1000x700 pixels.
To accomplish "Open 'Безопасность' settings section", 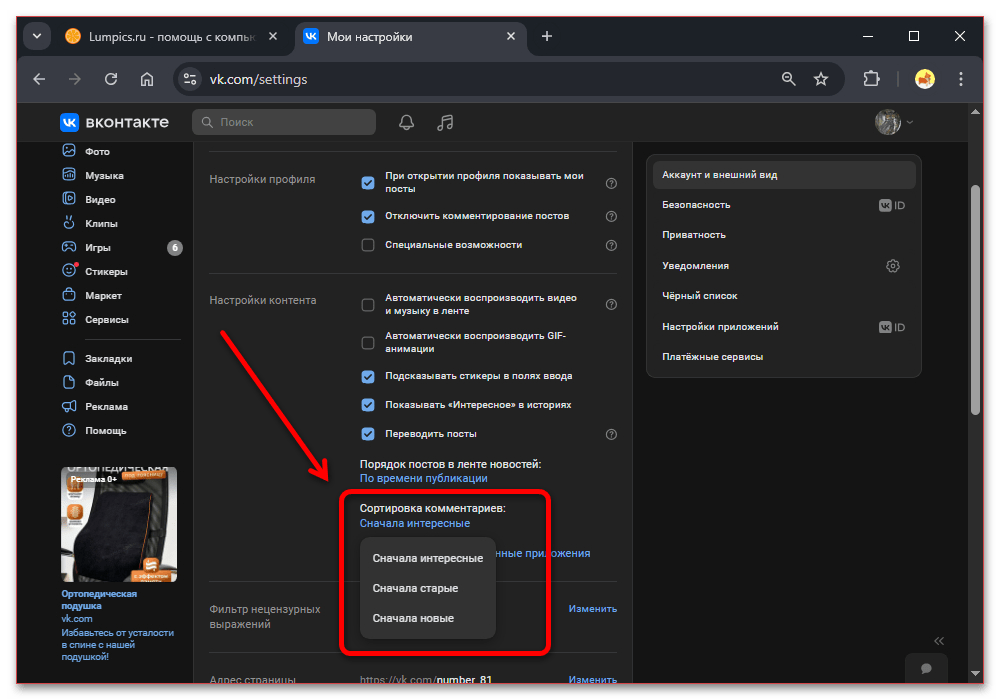I will [x=784, y=205].
